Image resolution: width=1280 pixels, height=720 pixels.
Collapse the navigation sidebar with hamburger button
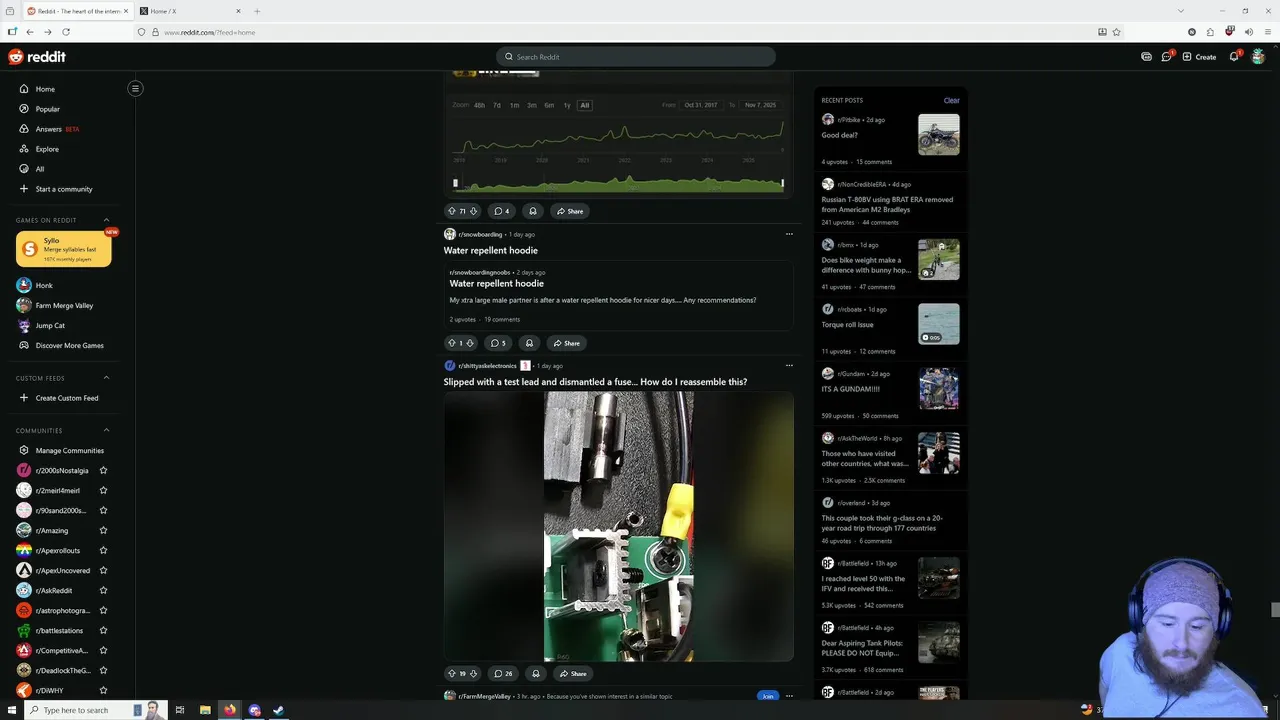tap(135, 88)
